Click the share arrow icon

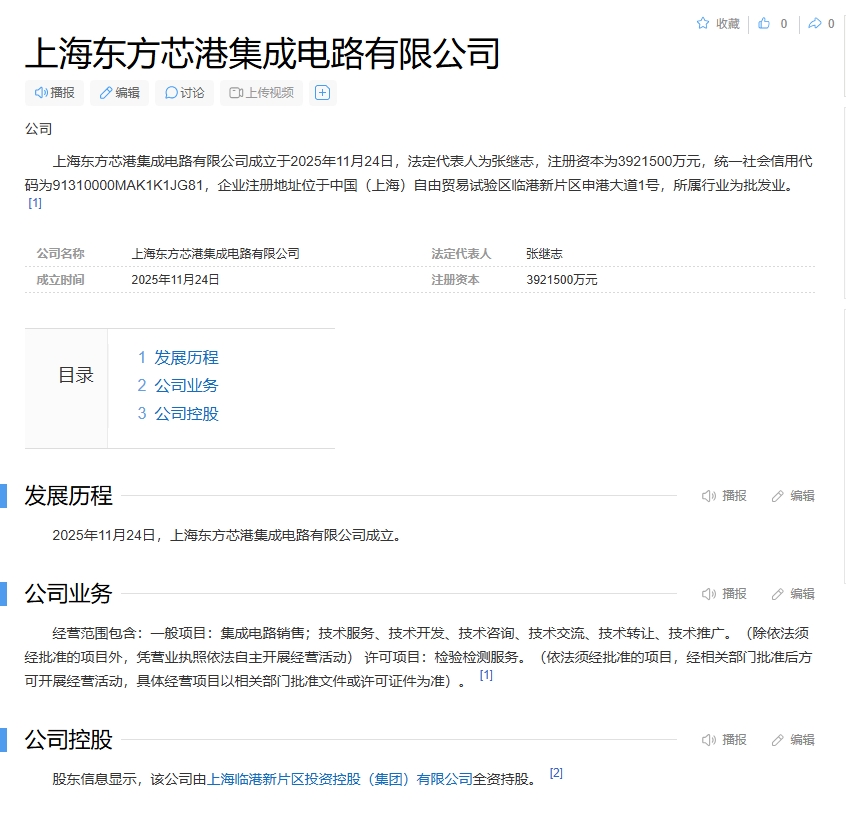815,24
